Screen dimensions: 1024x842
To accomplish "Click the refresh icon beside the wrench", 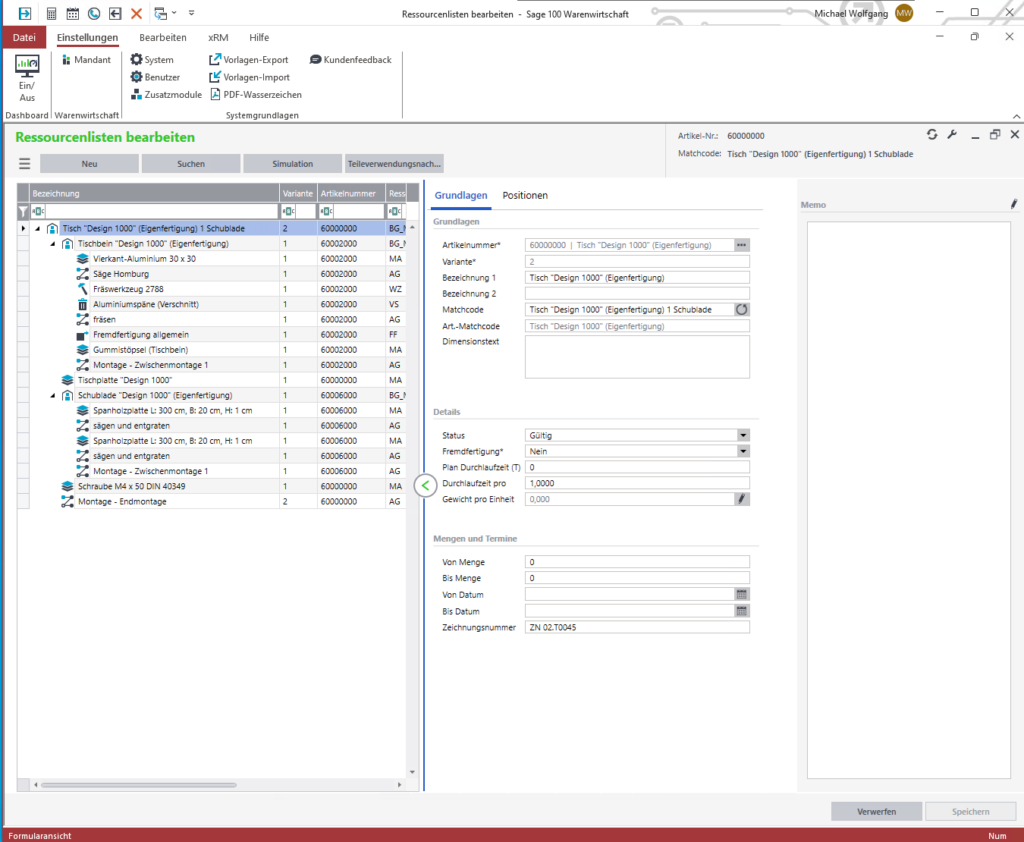I will point(932,135).
